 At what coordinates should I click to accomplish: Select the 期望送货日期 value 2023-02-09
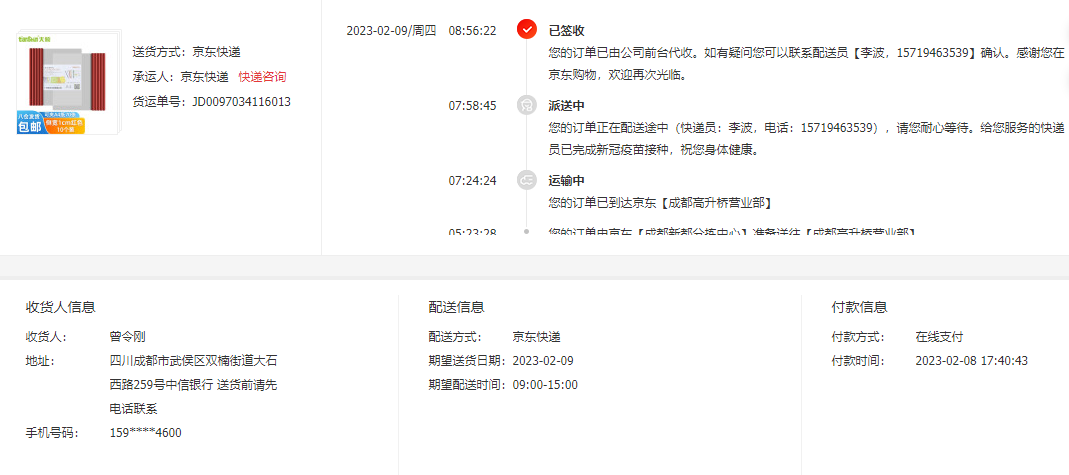pos(543,361)
